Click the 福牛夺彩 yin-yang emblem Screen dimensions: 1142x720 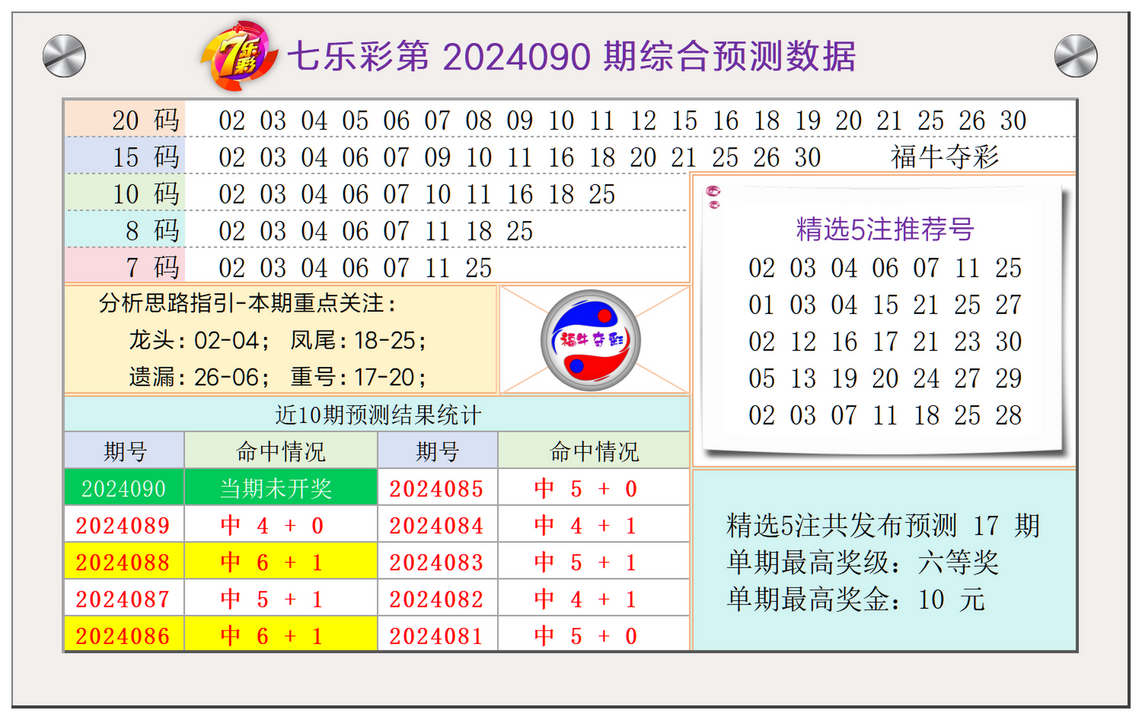[591, 340]
